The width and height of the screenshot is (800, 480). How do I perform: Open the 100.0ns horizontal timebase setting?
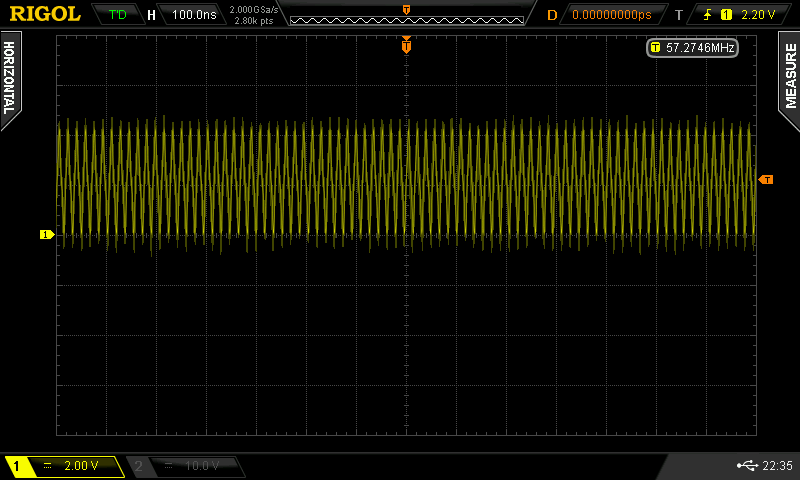click(x=194, y=15)
